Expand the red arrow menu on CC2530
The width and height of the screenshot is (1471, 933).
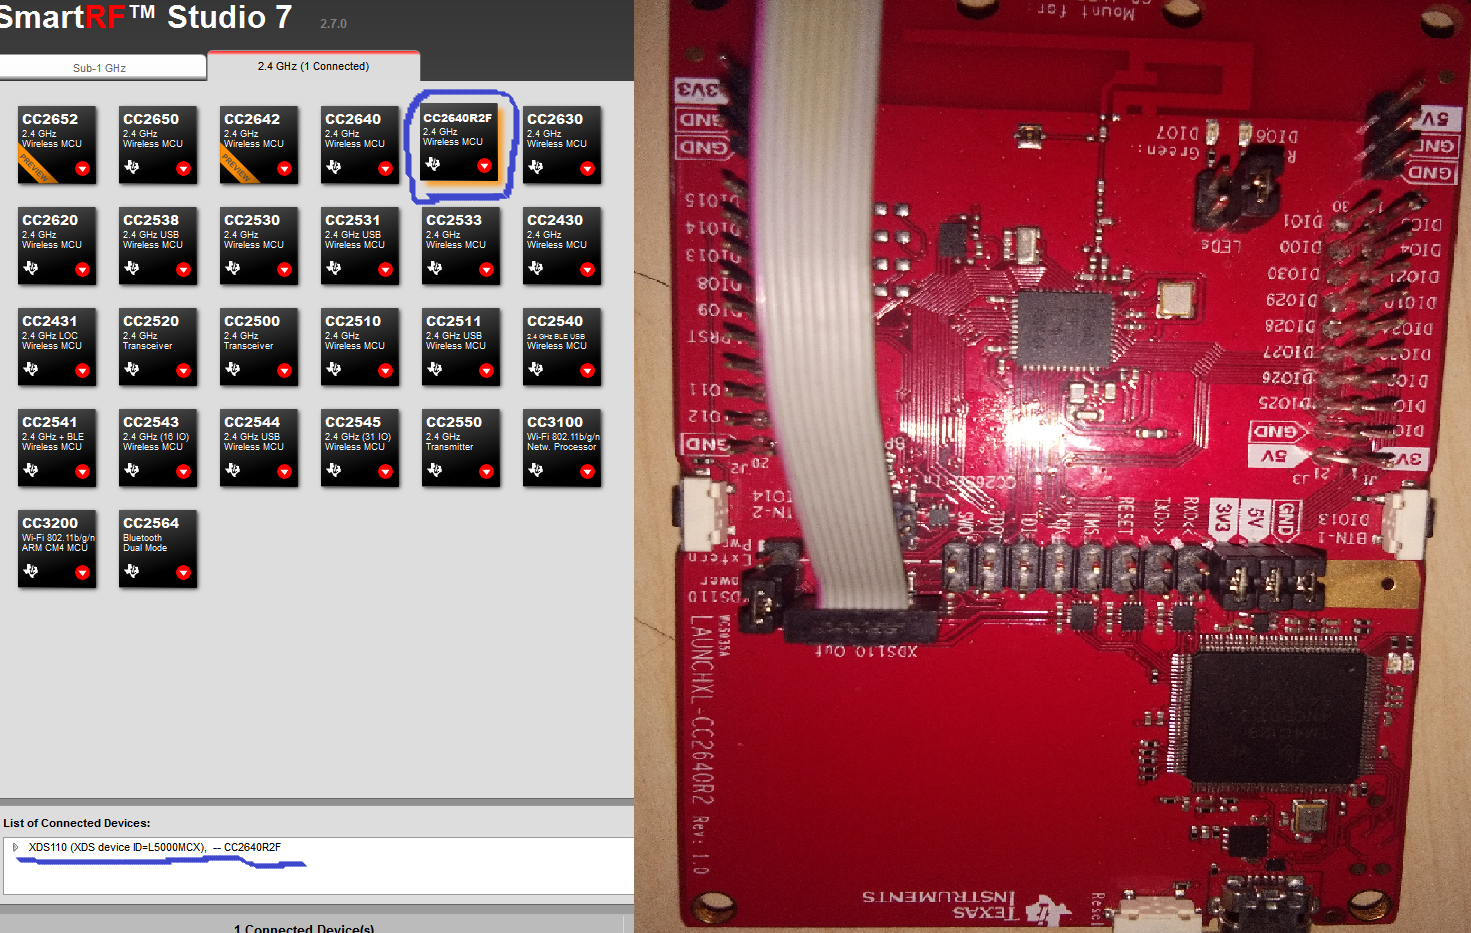point(284,270)
